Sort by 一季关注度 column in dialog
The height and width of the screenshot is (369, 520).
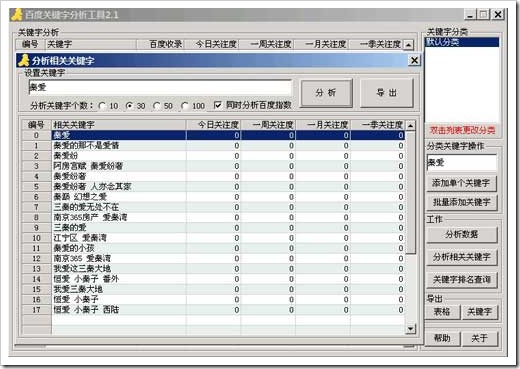tap(378, 125)
